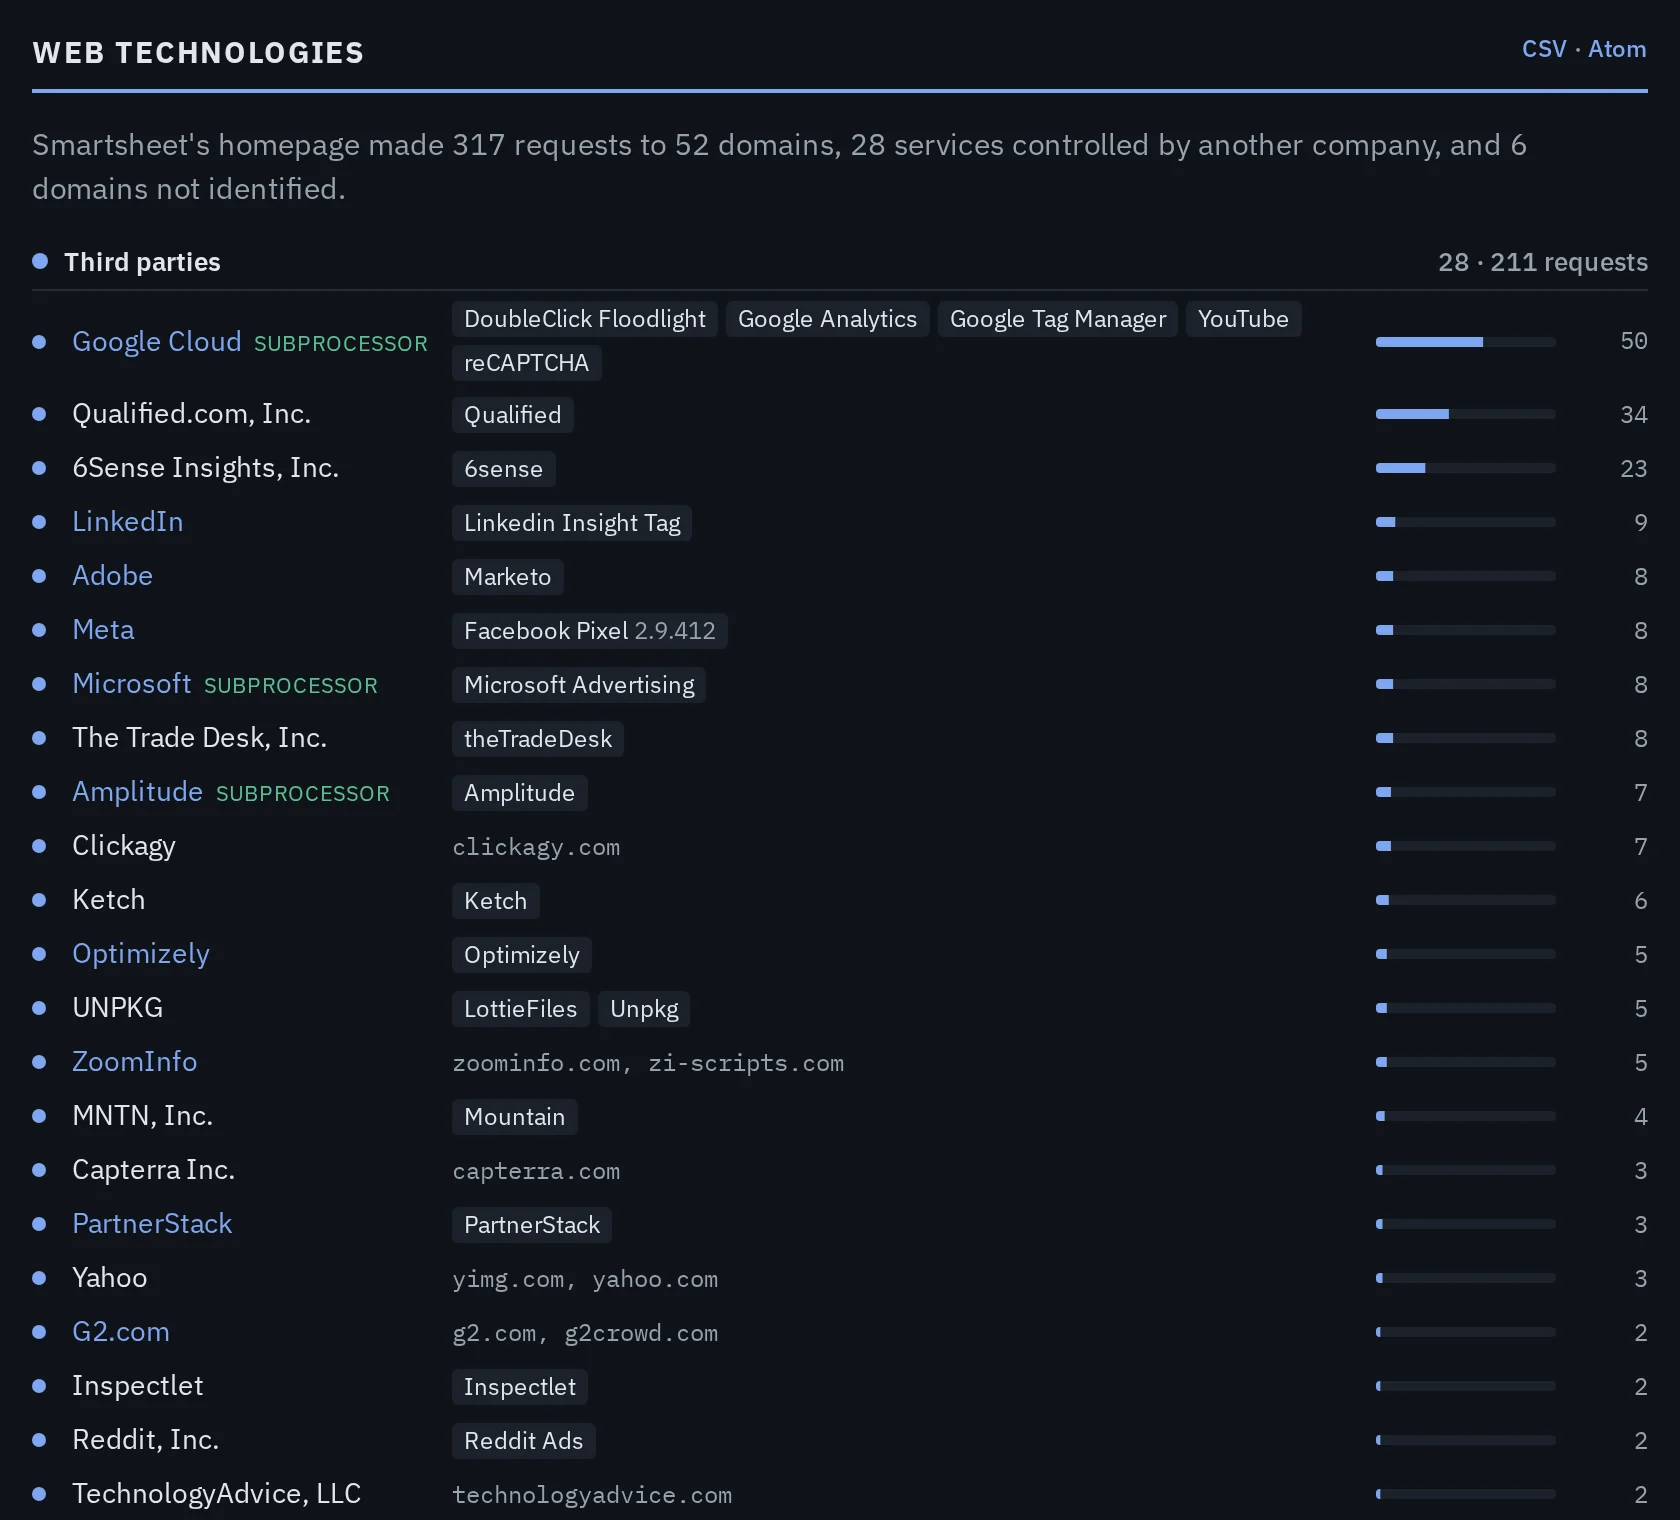Click the TechnologyAdvice, LLC row name
1680x1520 pixels.
click(217, 1494)
